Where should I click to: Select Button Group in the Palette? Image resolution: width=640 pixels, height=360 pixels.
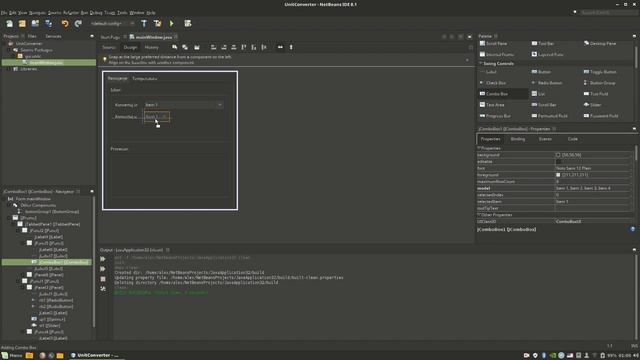pyautogui.click(x=599, y=83)
